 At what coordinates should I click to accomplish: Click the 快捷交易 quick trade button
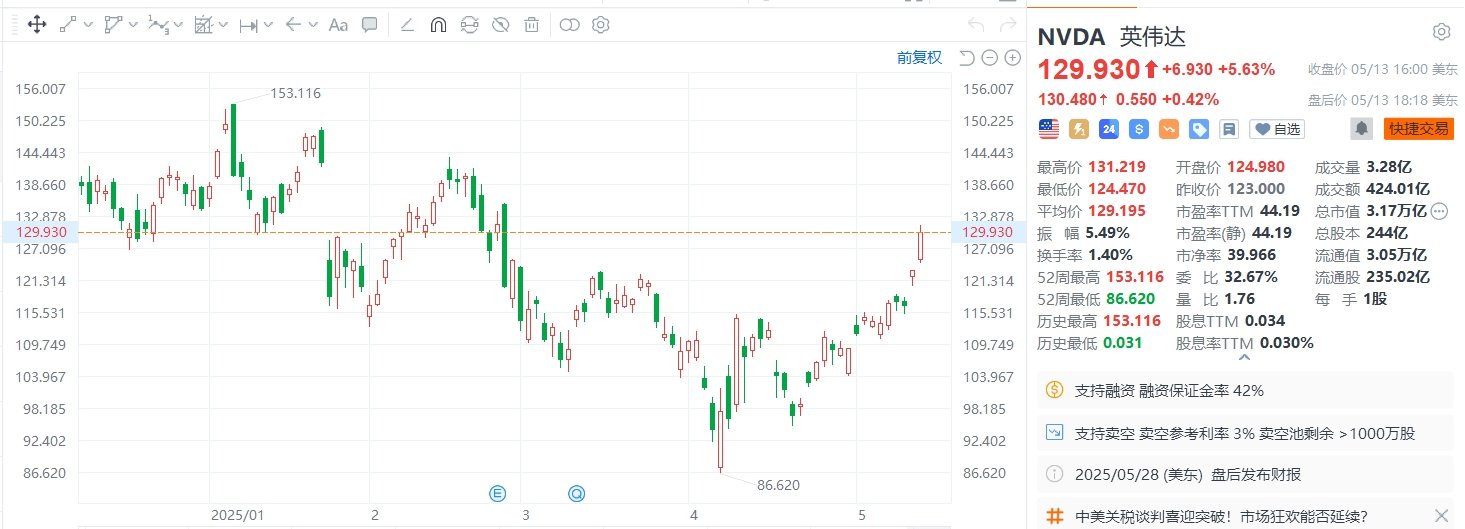[x=1417, y=128]
